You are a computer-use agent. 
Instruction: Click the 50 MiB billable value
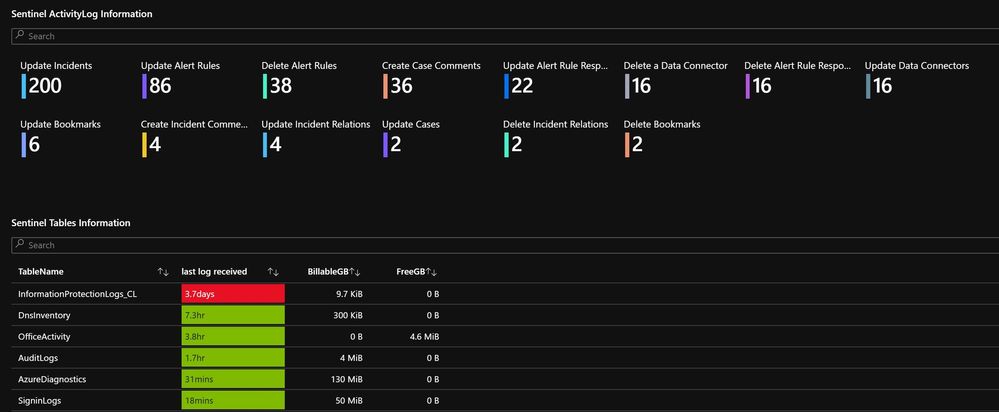(x=350, y=401)
